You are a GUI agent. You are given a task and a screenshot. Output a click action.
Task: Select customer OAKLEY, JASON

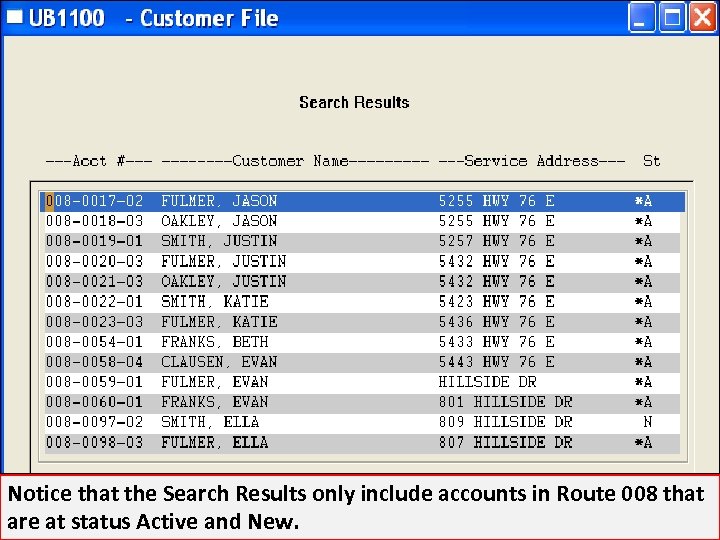point(219,221)
